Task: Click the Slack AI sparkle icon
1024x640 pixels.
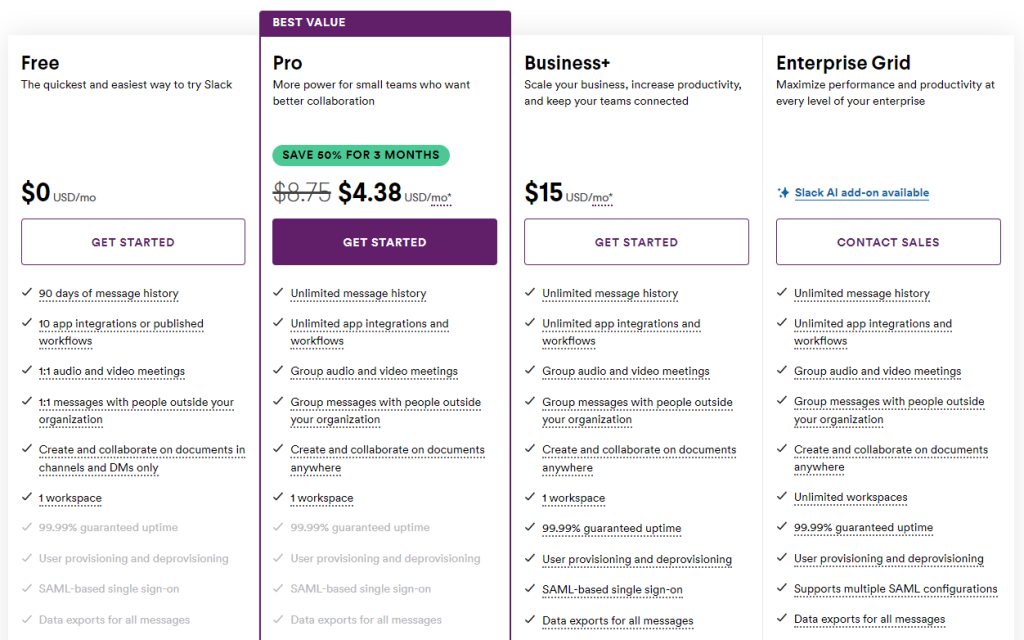Action: [x=784, y=193]
